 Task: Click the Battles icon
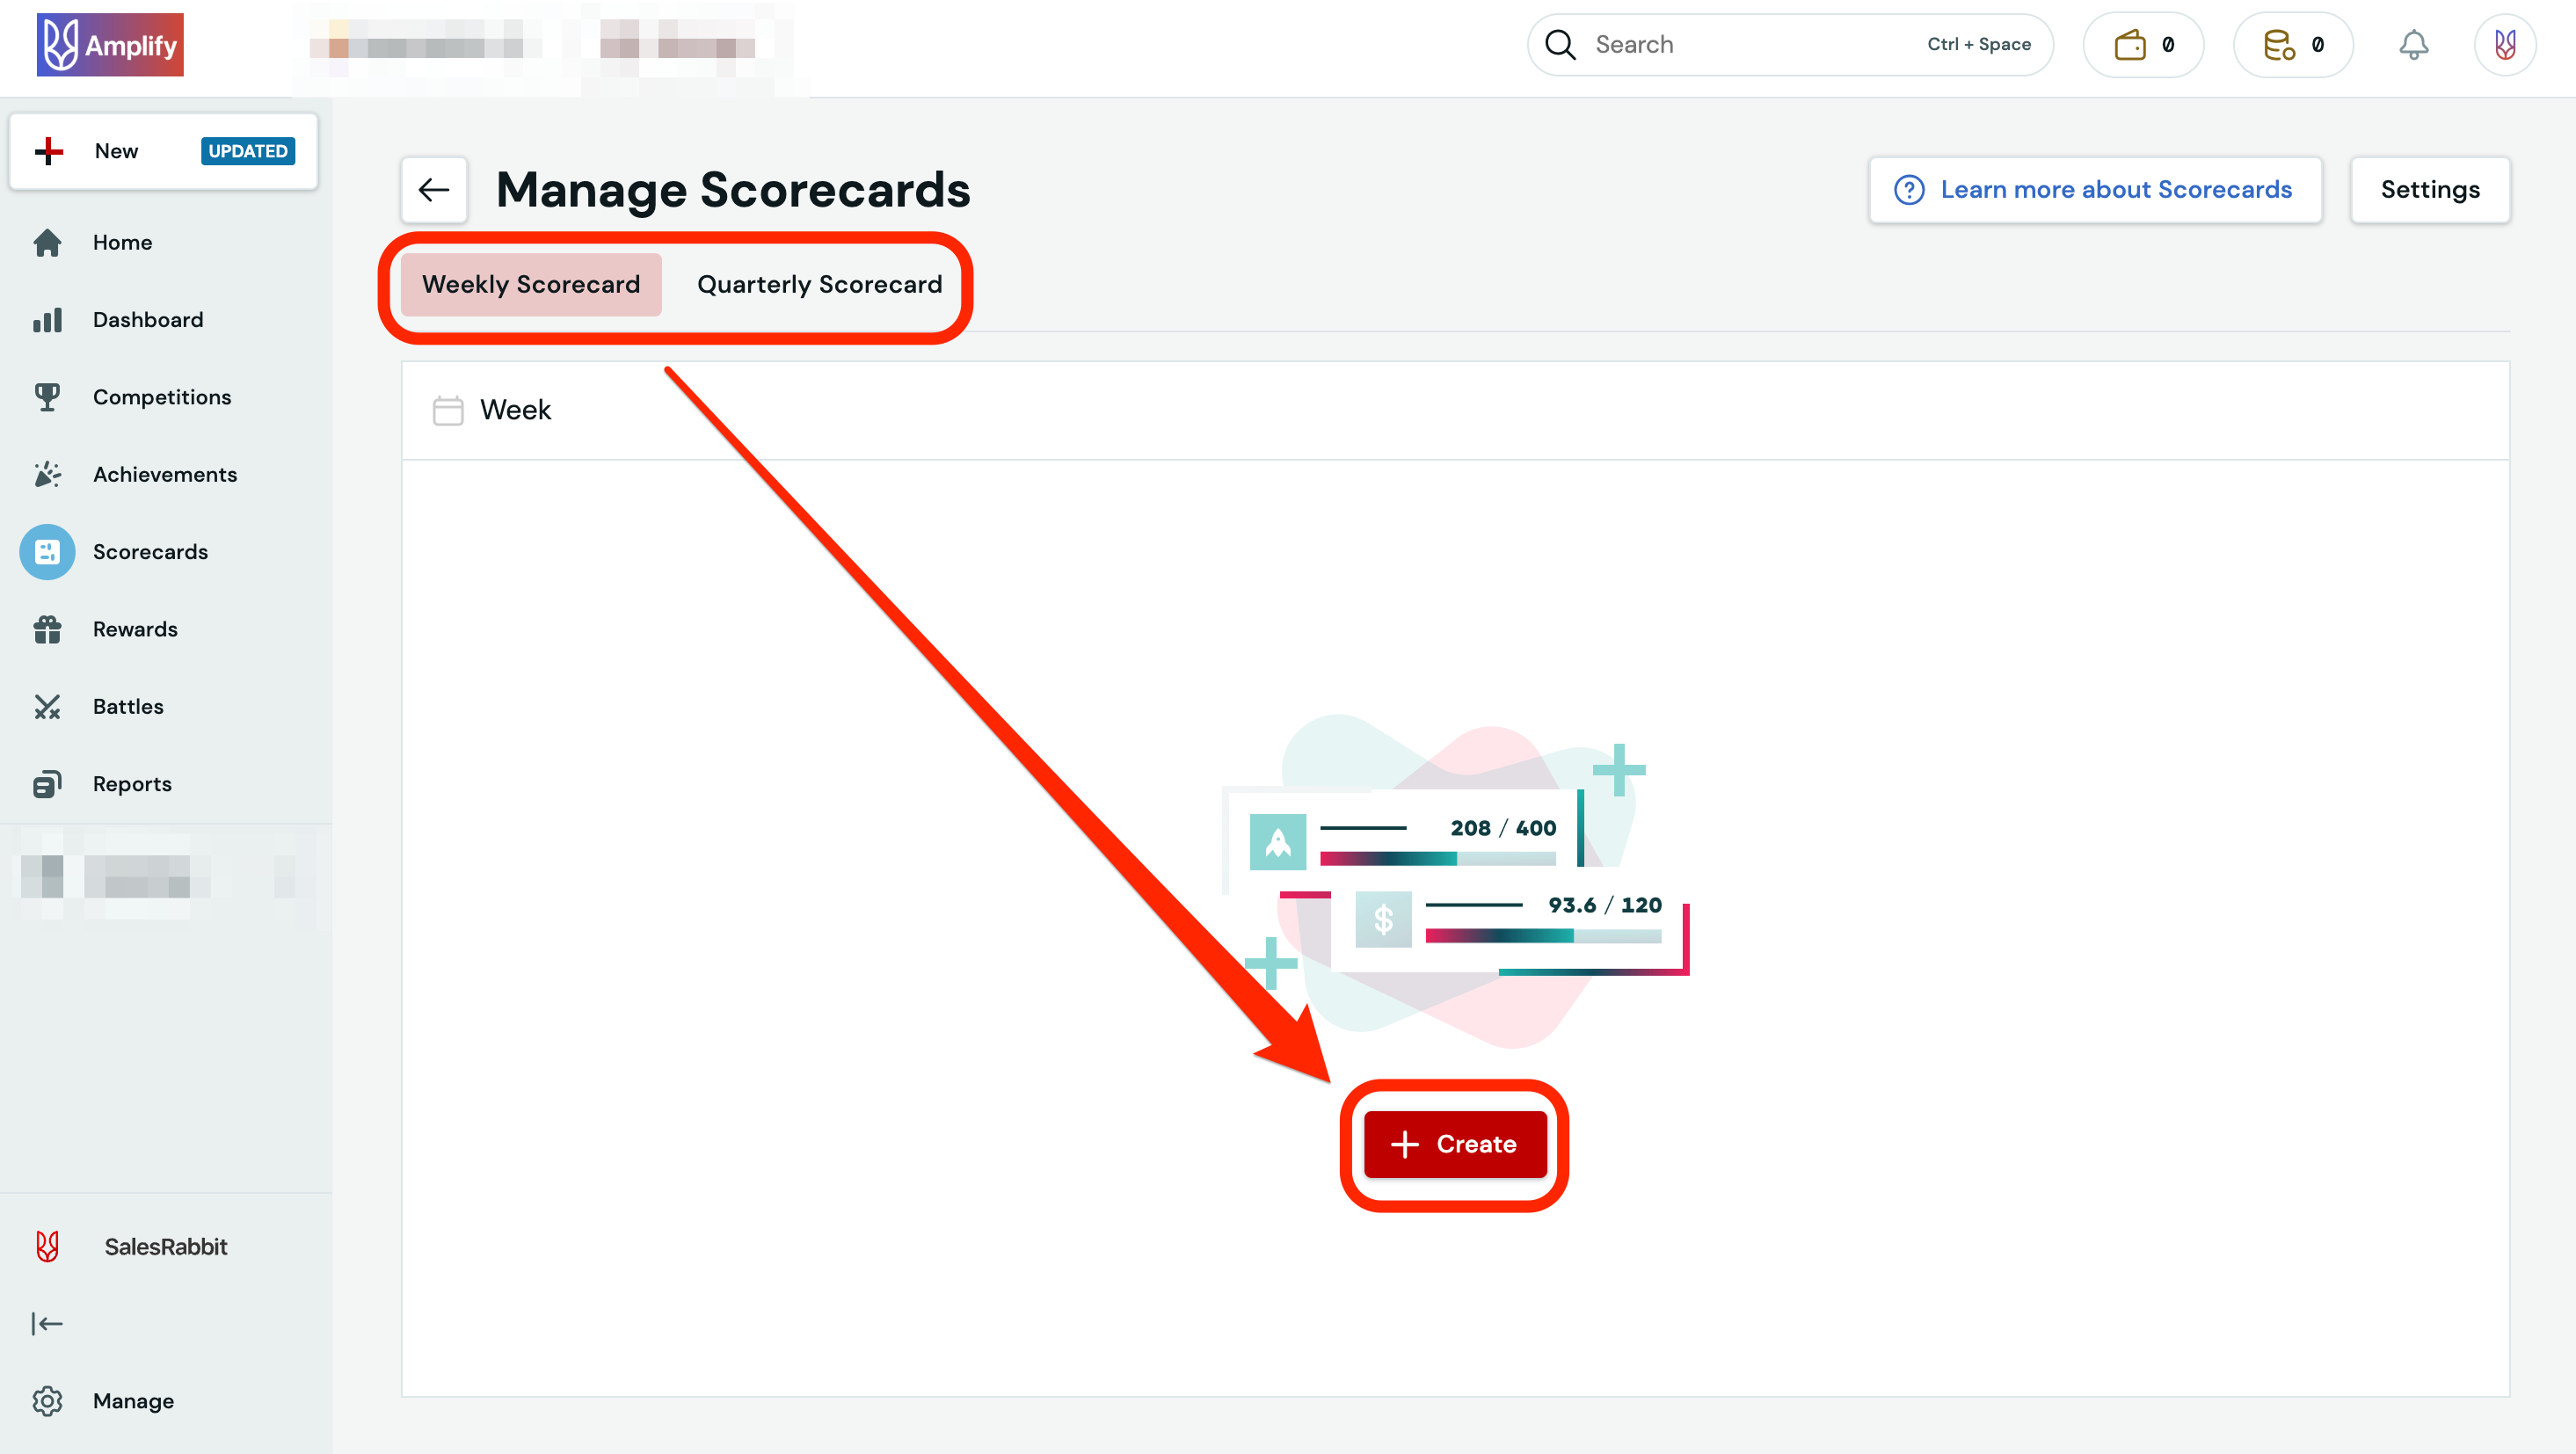(x=47, y=706)
